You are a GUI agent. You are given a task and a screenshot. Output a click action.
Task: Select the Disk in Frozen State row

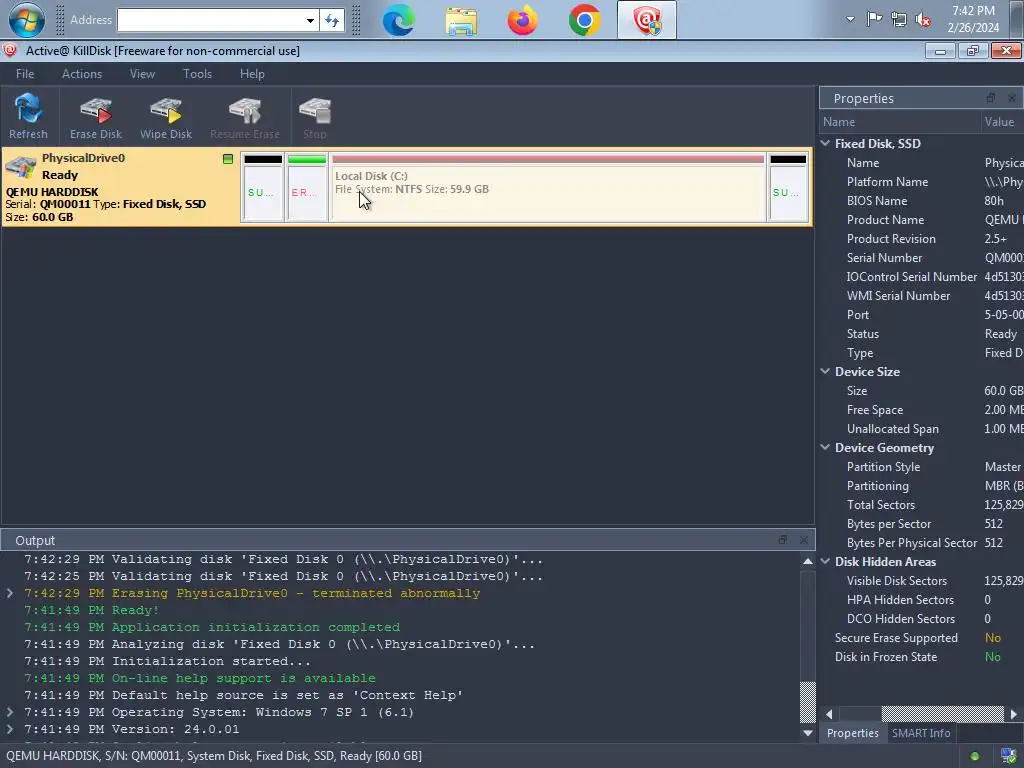tap(921, 656)
